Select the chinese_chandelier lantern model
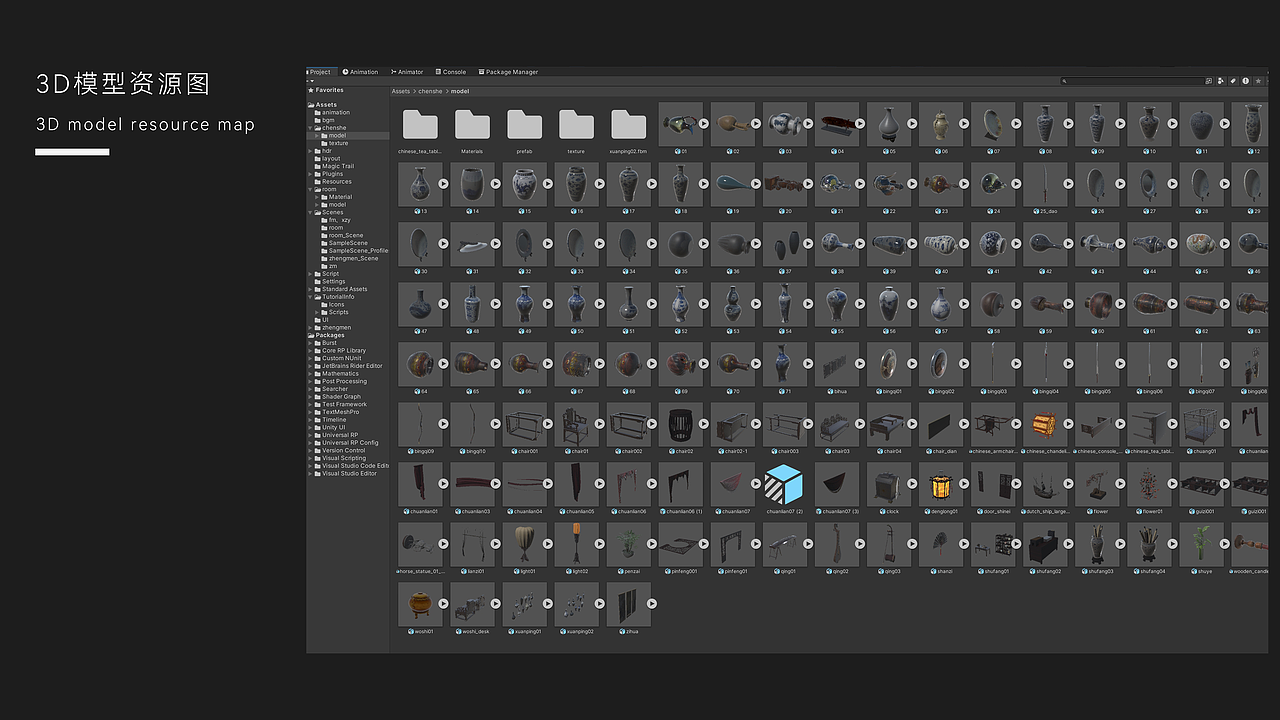Screen dimensions: 1280x720 [1044, 425]
